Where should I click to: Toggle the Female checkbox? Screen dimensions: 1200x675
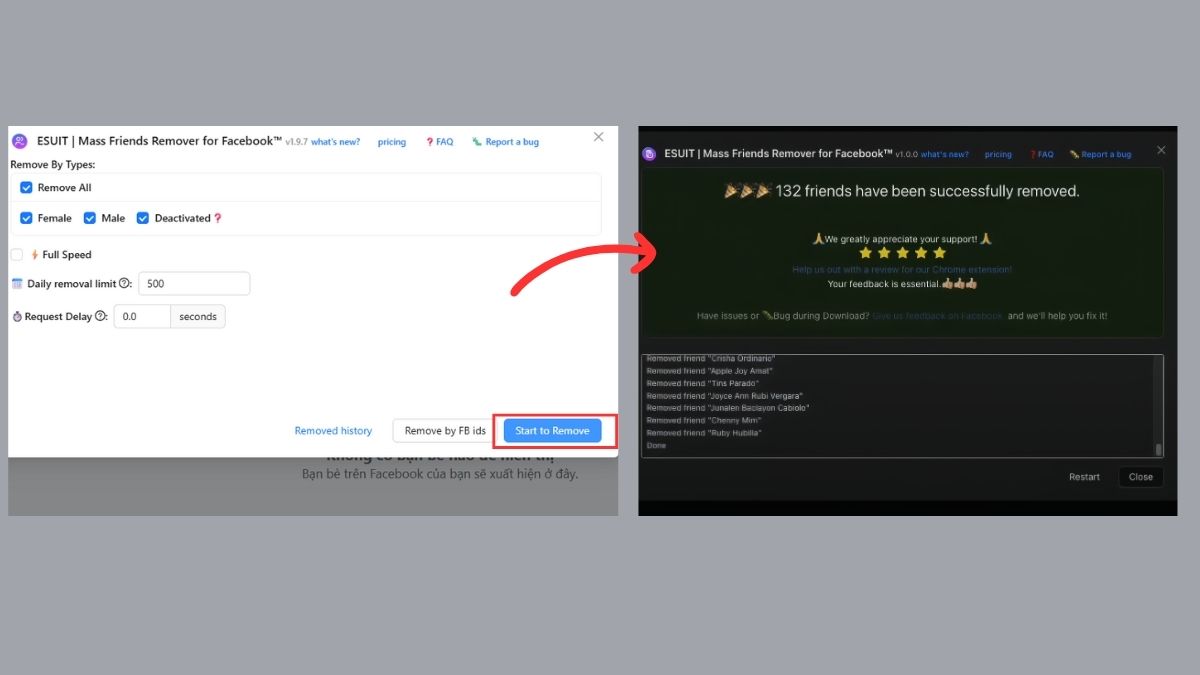(27, 218)
